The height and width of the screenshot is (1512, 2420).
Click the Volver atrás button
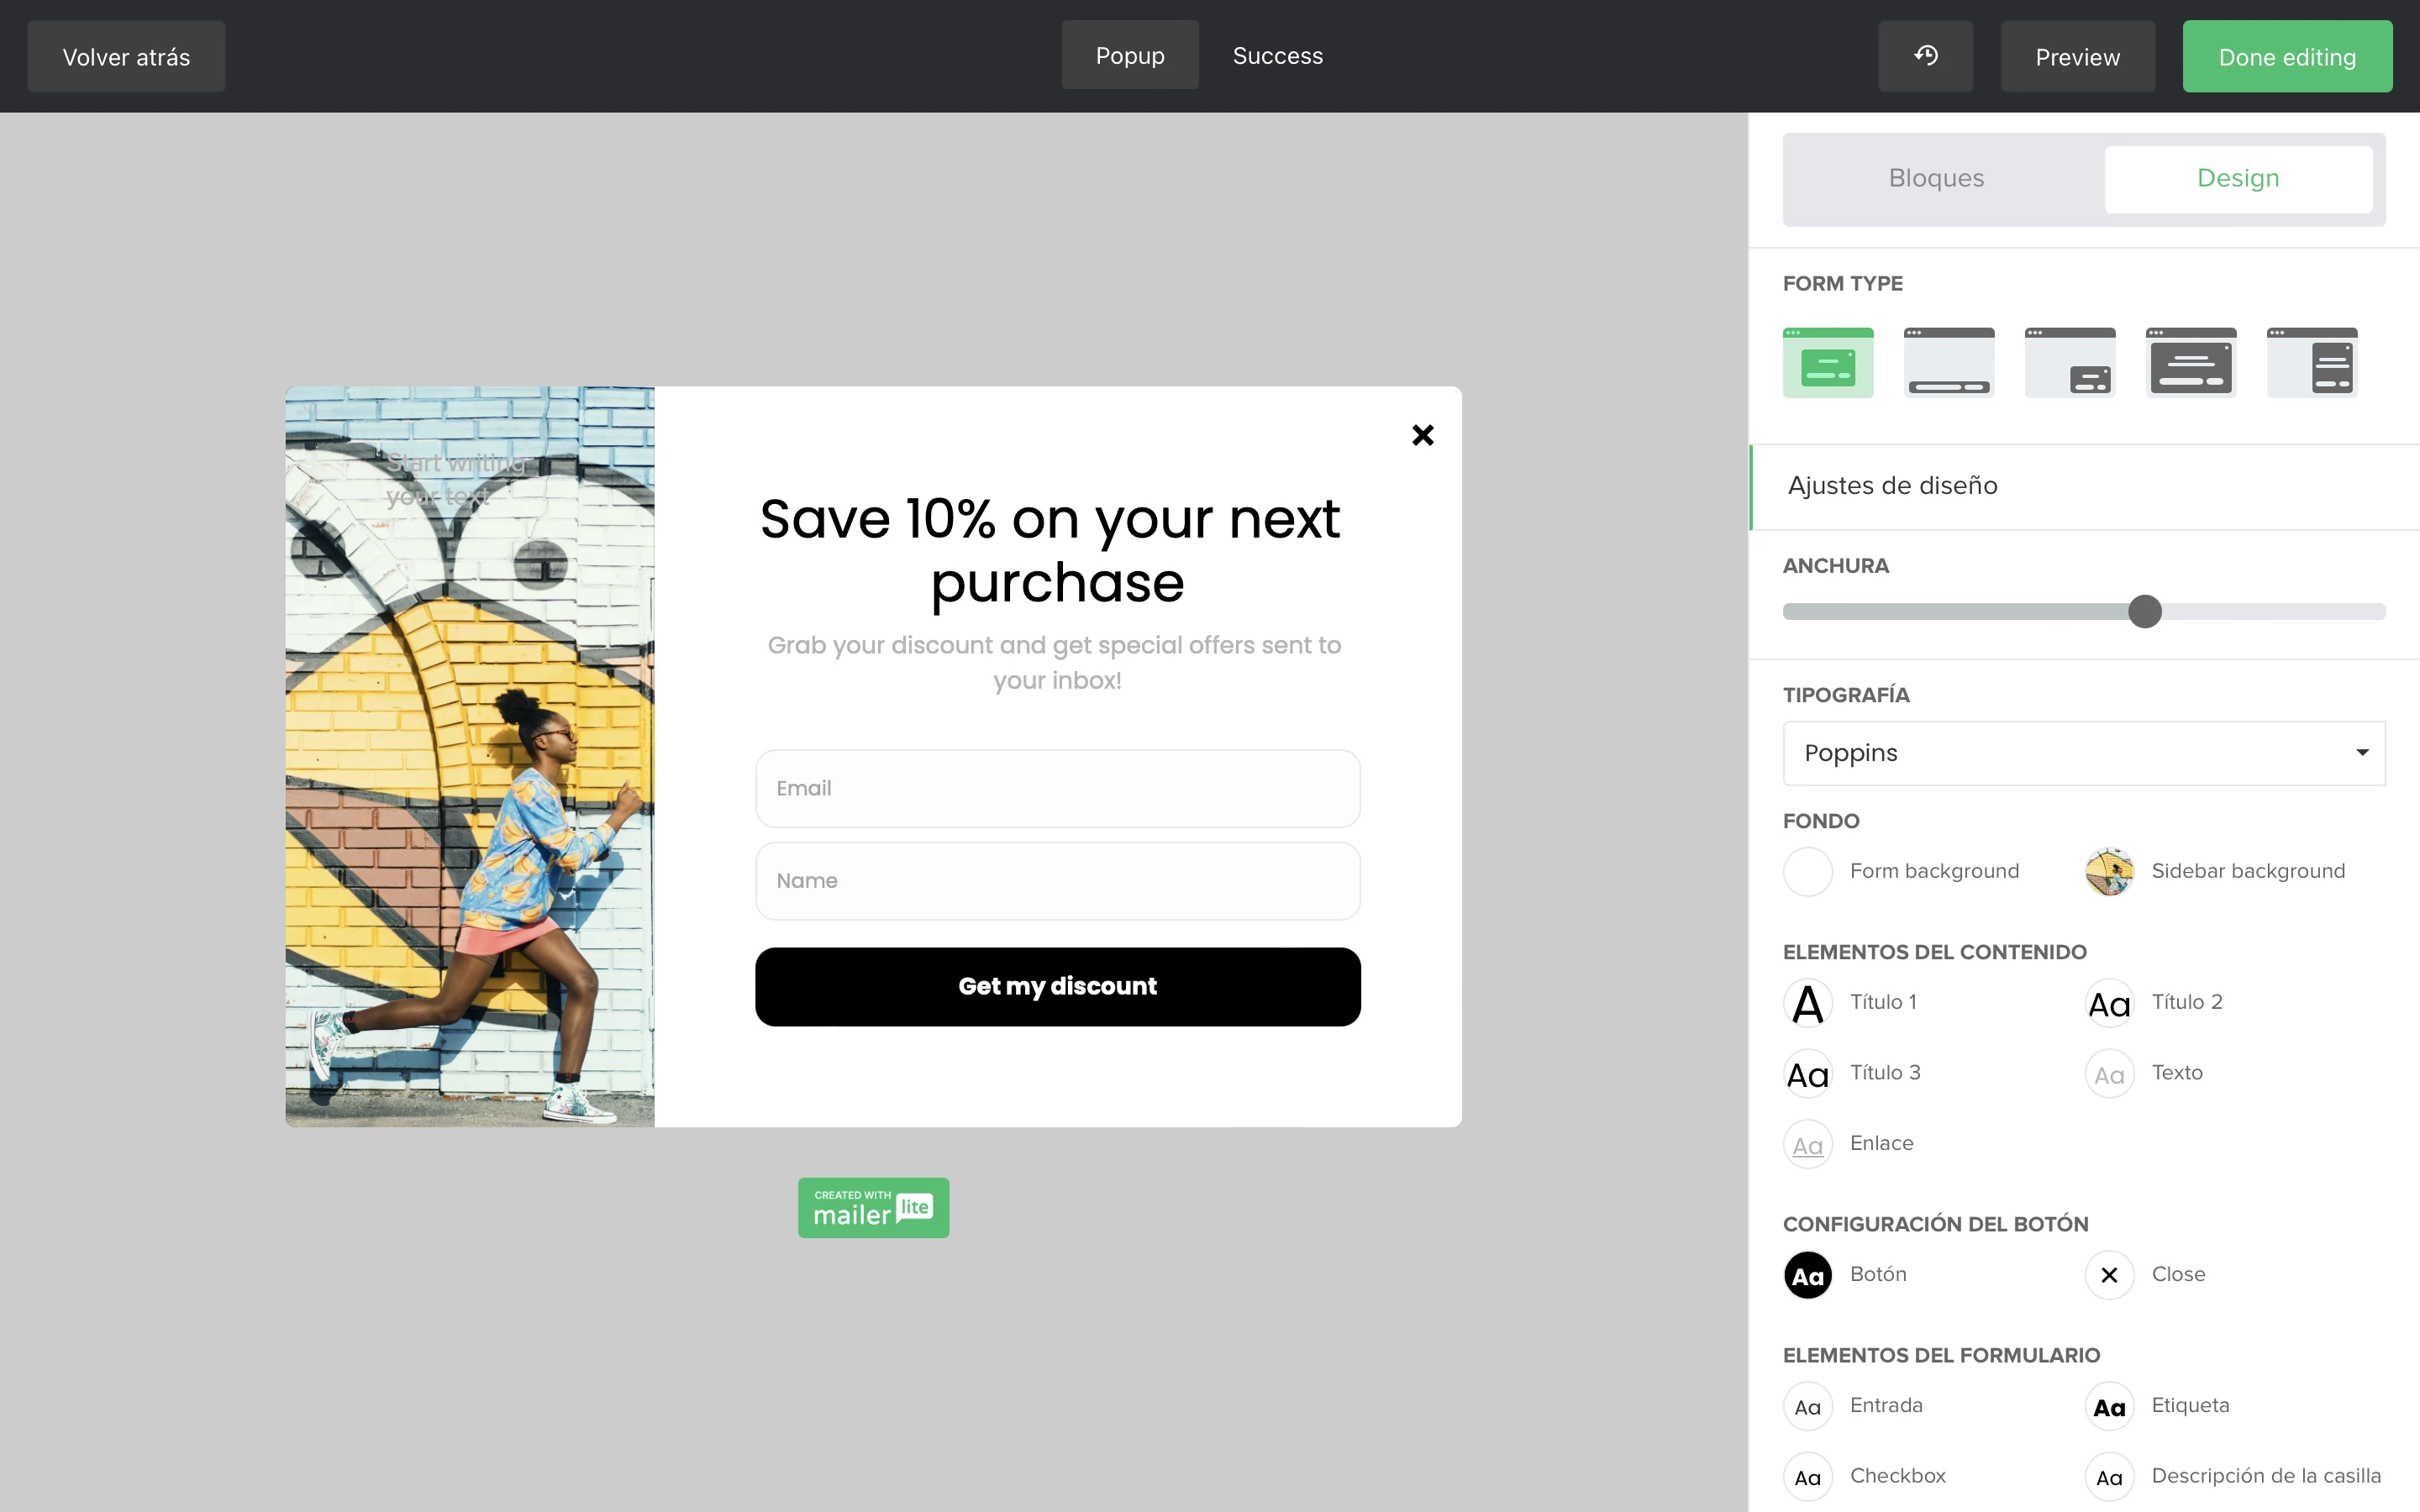pyautogui.click(x=126, y=57)
